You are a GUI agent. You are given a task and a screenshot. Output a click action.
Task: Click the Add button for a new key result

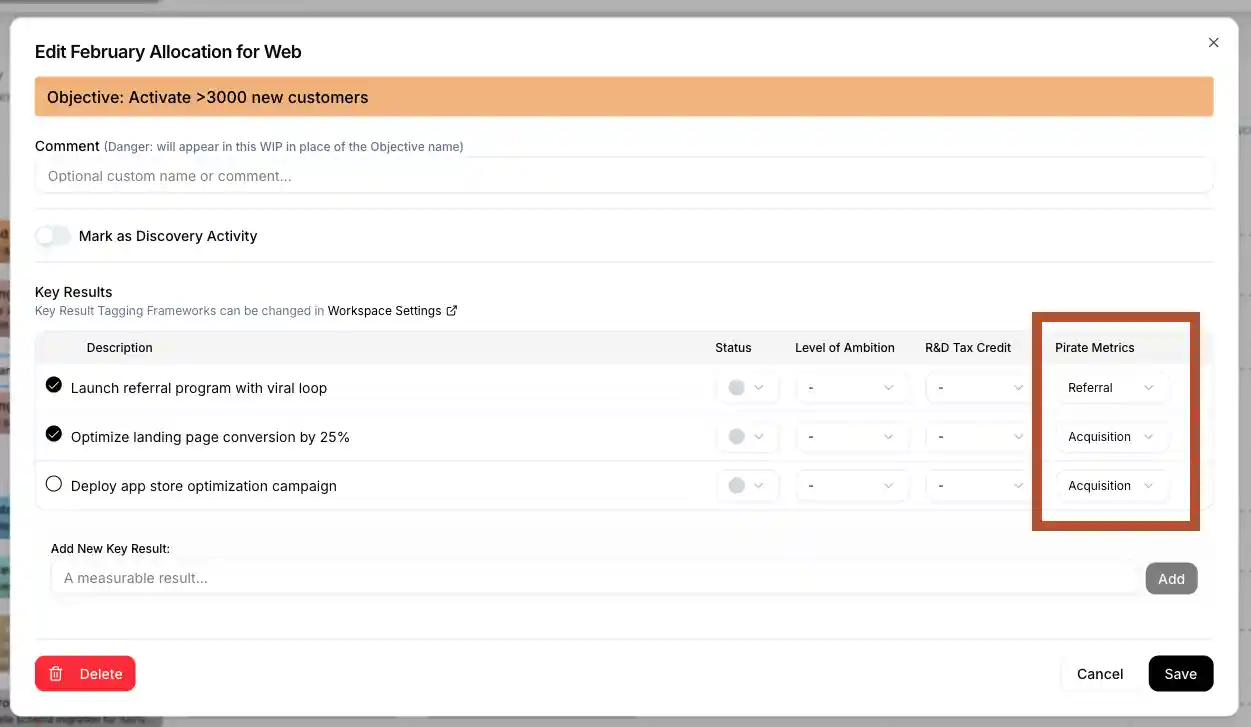pos(1171,578)
